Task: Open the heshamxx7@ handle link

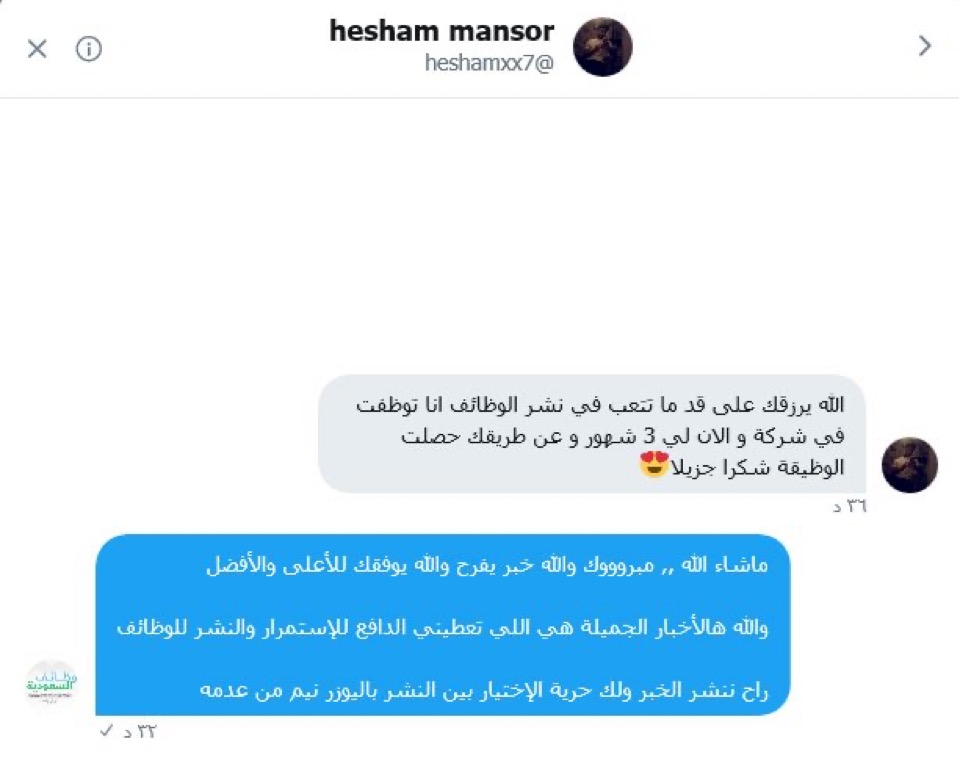Action: [489, 62]
